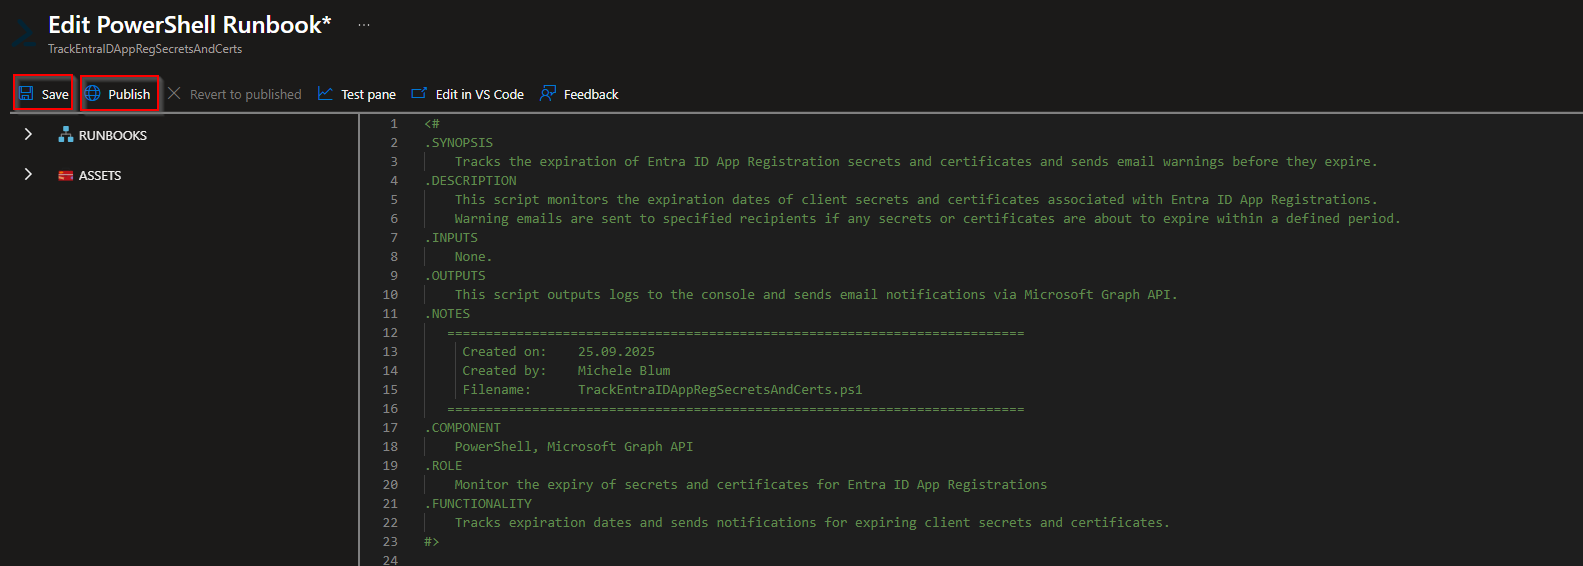Click the Revert to published X icon

(174, 94)
